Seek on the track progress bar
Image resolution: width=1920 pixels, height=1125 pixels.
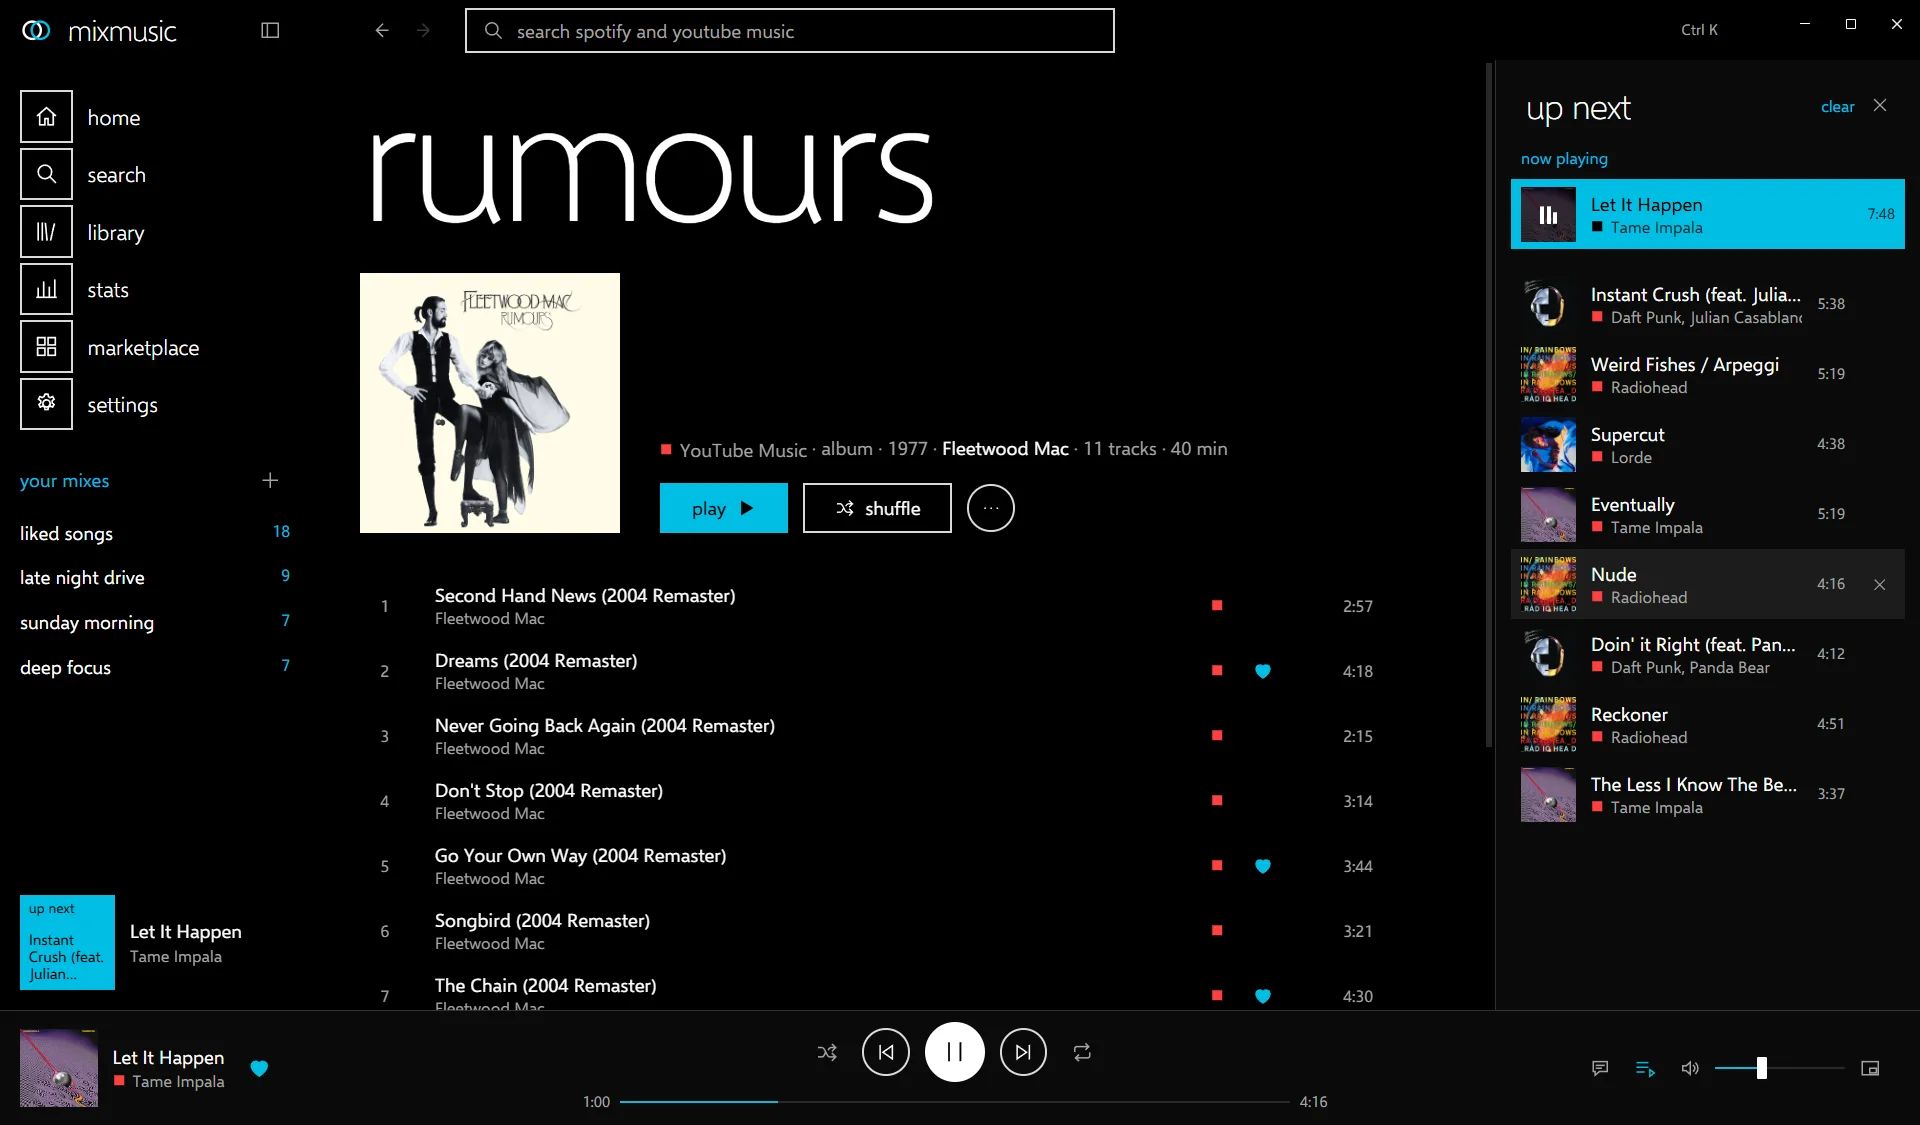pos(955,1102)
